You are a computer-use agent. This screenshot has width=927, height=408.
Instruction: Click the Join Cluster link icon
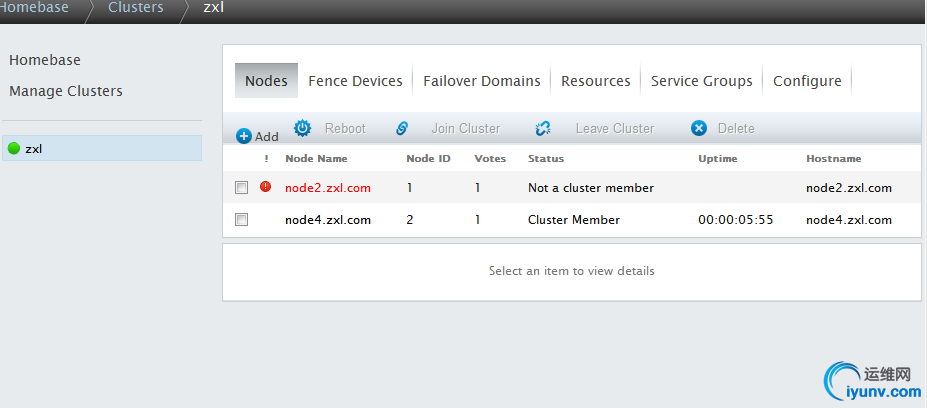pos(402,128)
